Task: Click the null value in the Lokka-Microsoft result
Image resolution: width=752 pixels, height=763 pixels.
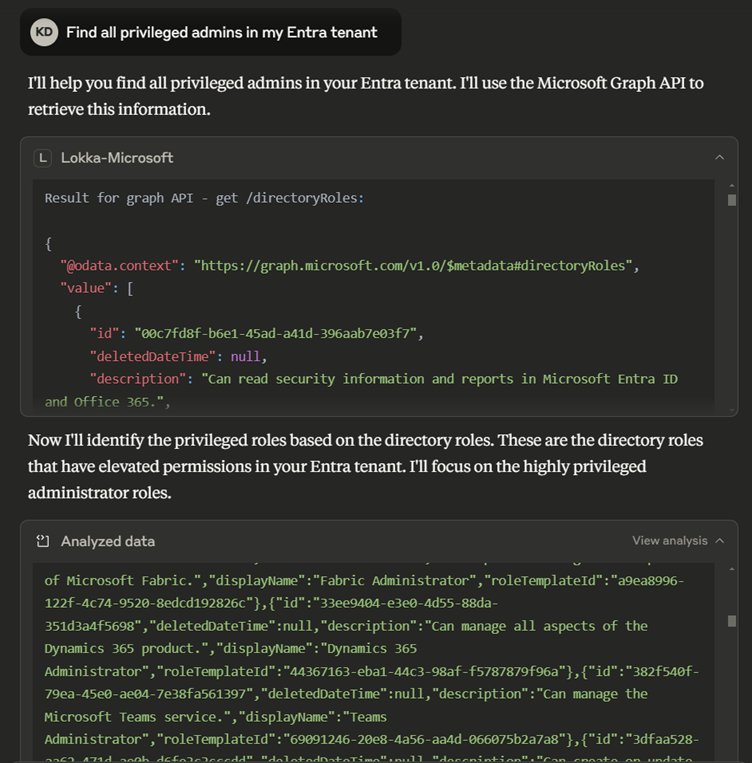Action: pyautogui.click(x=245, y=356)
